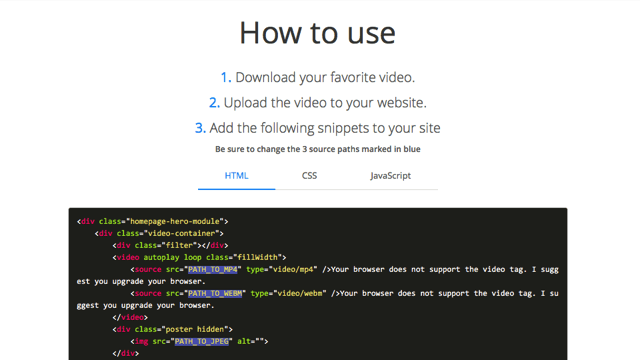Click the closing </video> tag
This screenshot has height=360, width=640.
click(130, 317)
